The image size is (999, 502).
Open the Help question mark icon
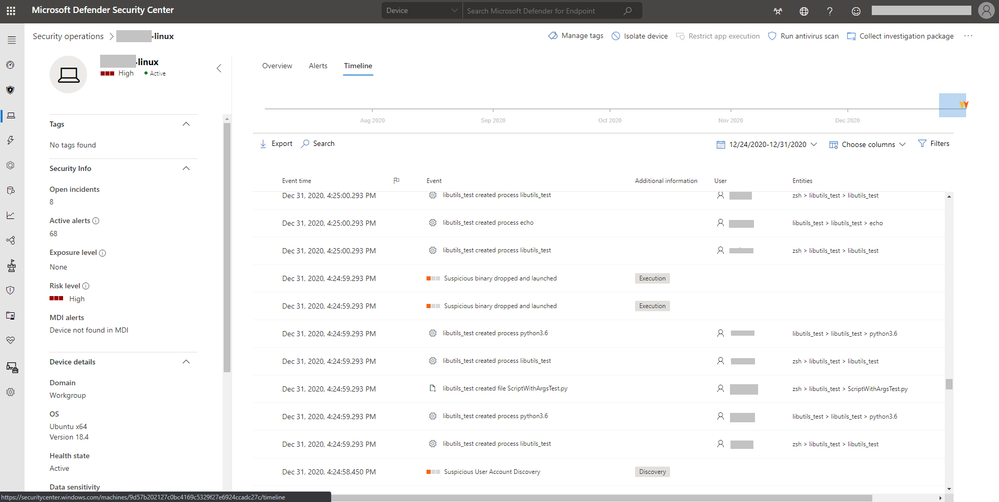(x=830, y=11)
